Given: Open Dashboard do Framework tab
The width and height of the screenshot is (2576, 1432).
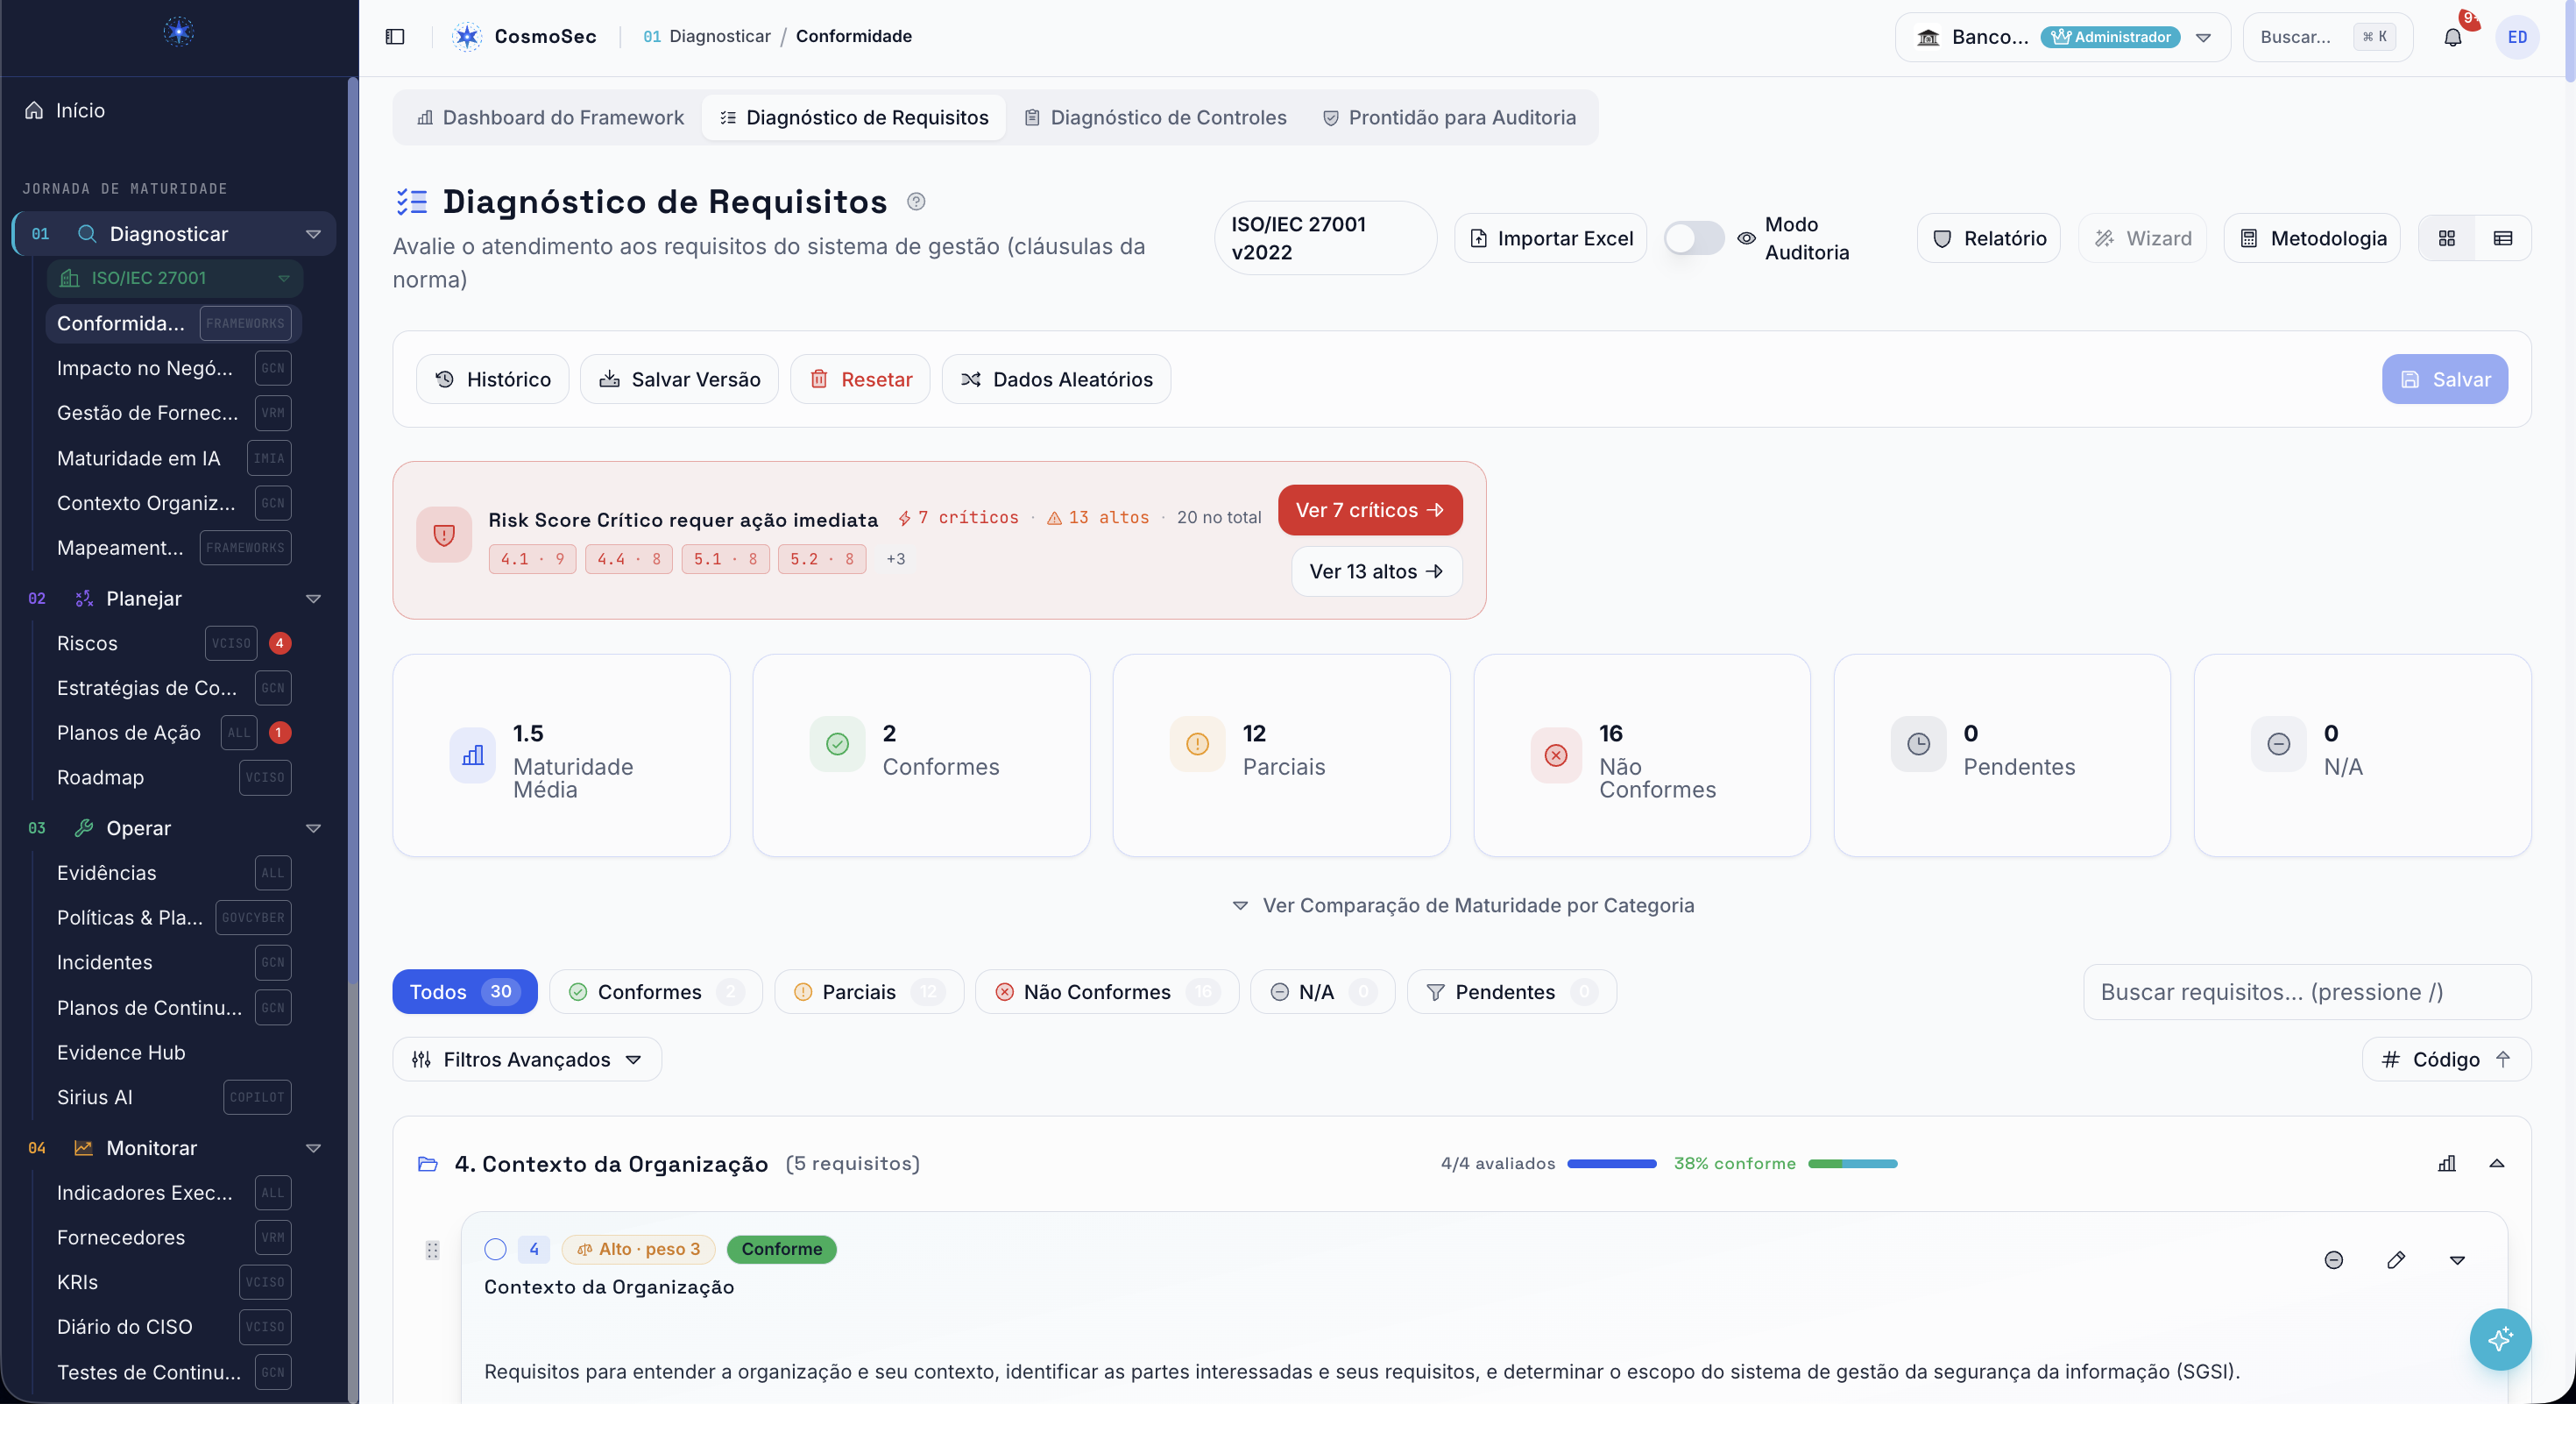Looking at the screenshot, I should click(550, 118).
